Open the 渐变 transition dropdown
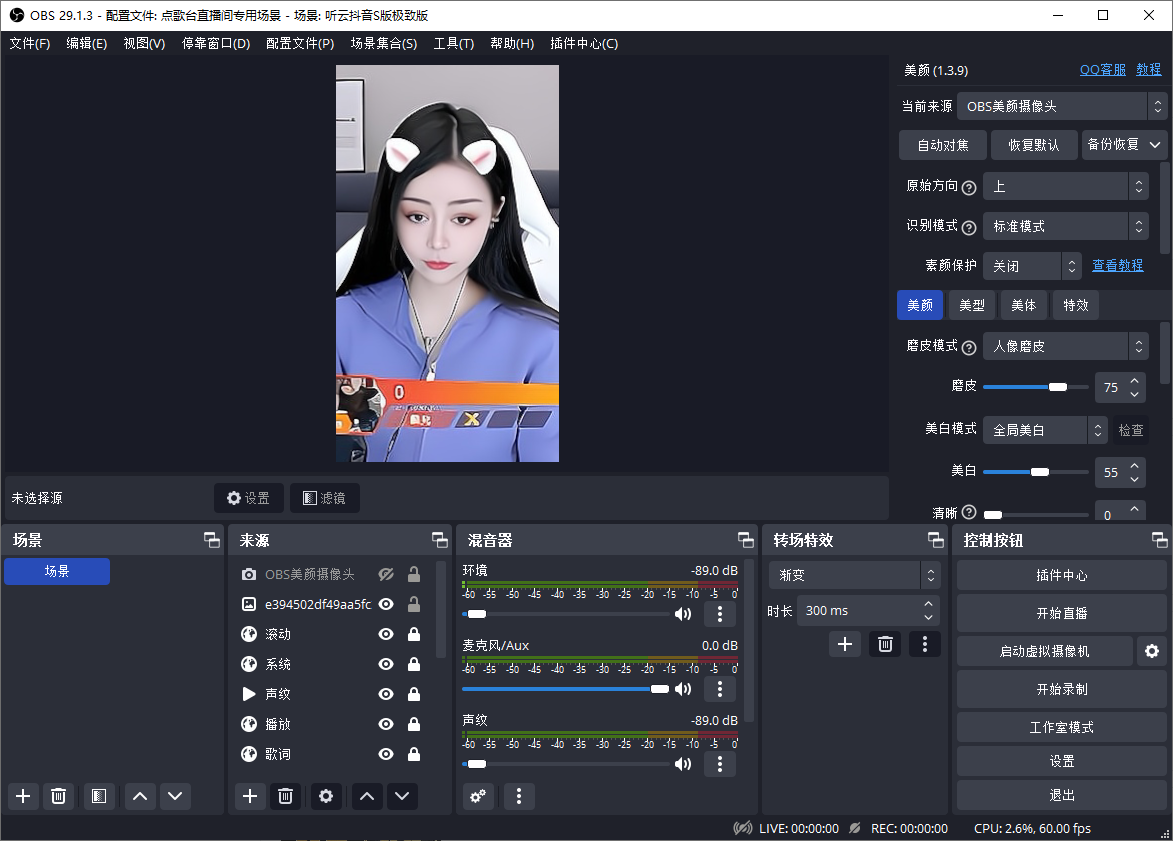Screen dimensions: 1173x841 [854, 575]
